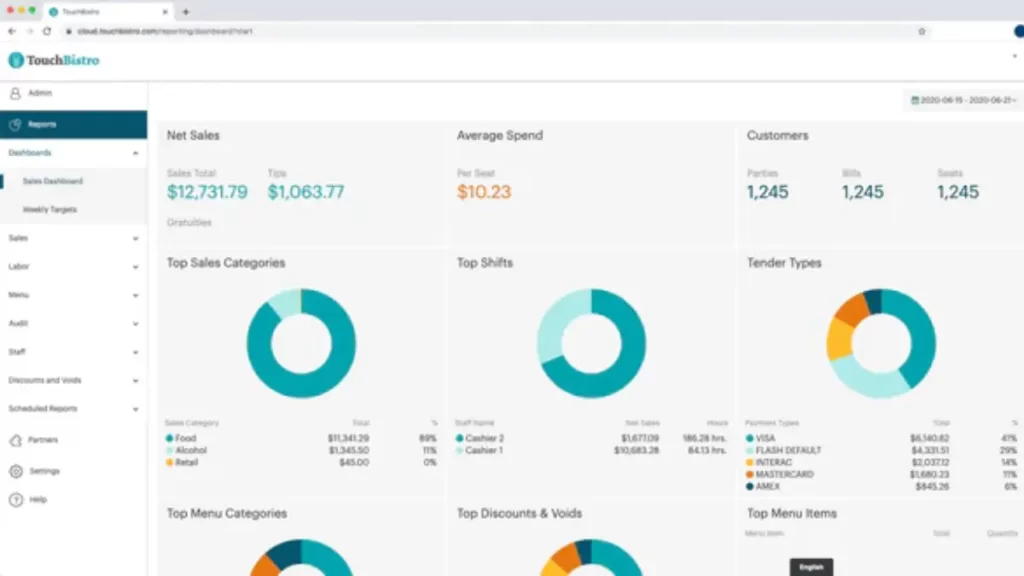Open a new browser tab with plus icon

(x=186, y=12)
